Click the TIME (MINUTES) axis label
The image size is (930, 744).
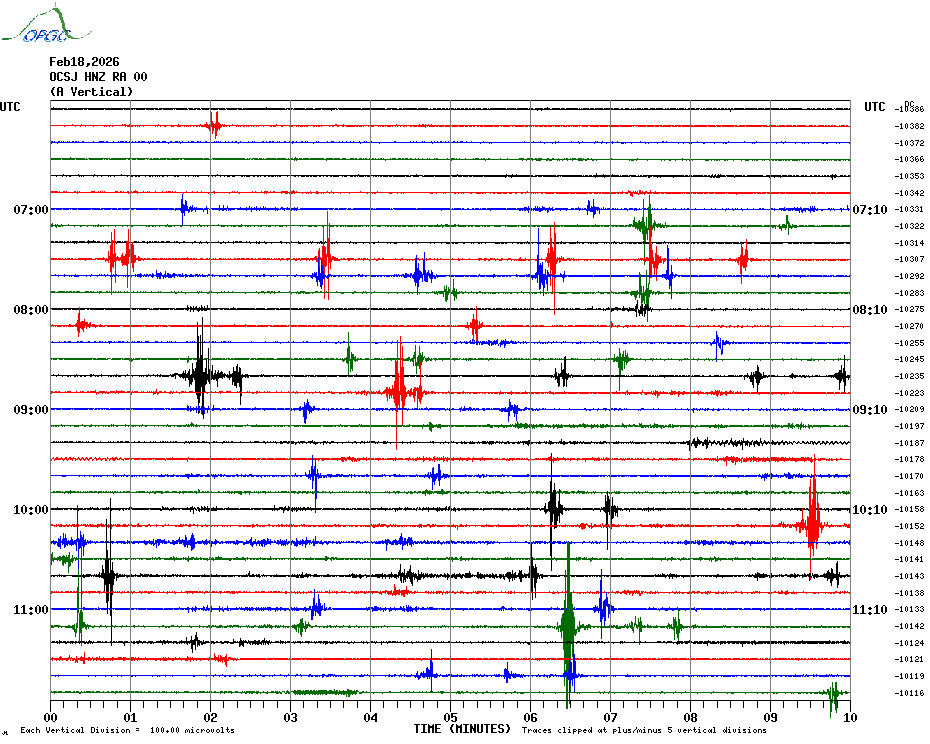coord(462,729)
